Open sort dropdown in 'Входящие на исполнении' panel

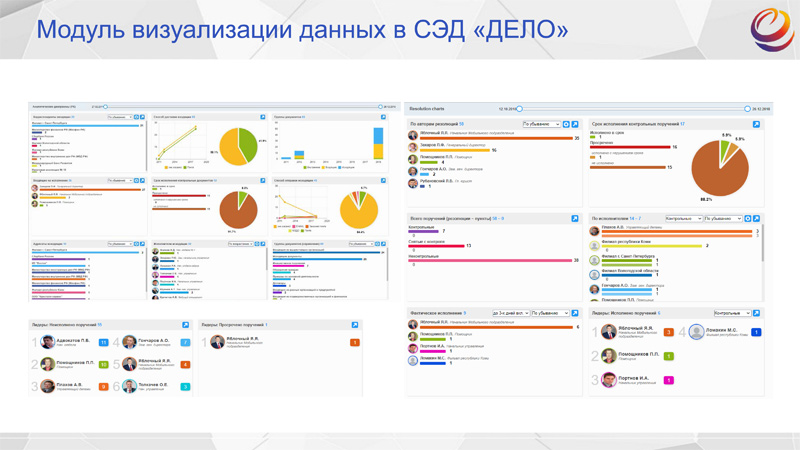(x=120, y=180)
